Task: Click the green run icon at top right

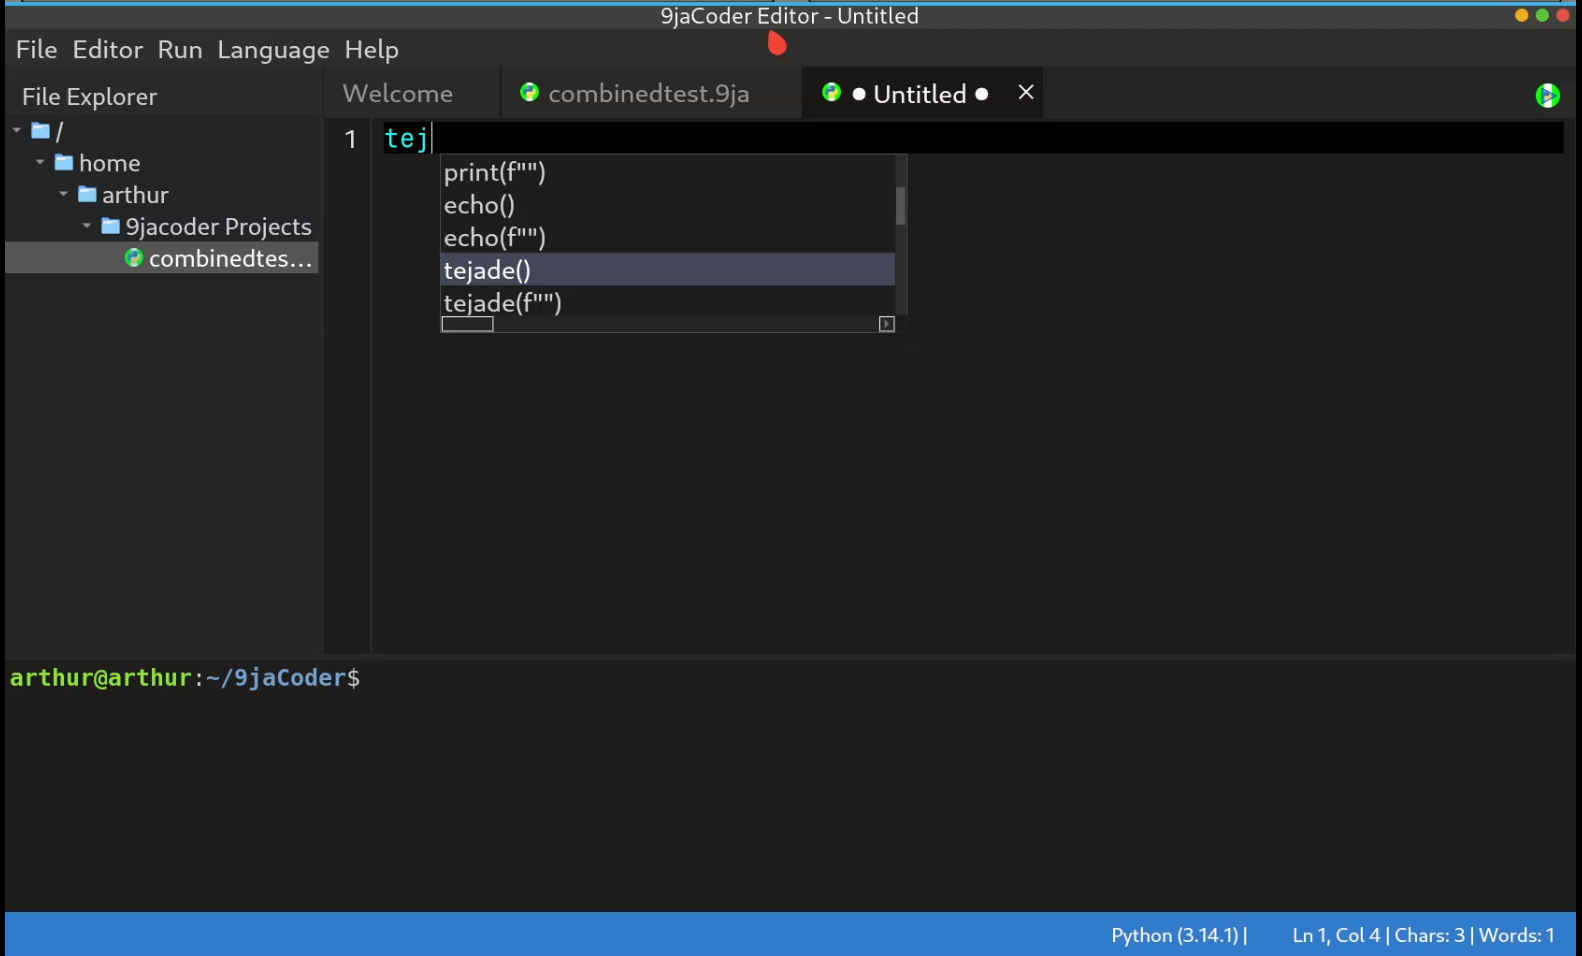Action: coord(1547,95)
